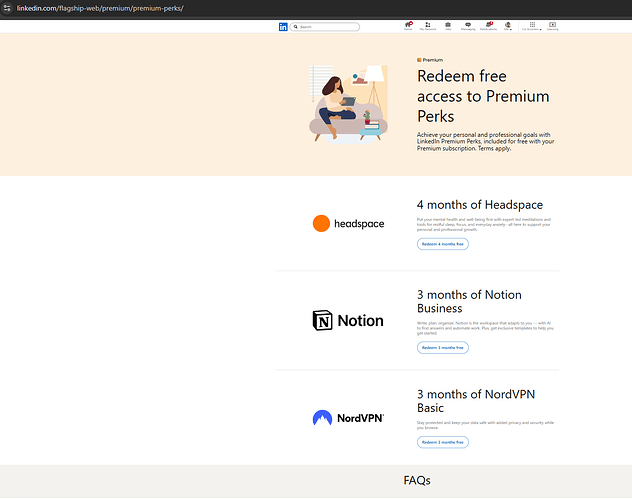632x499 pixels.
Task: Click the site info icon in address bar
Action: (x=7, y=8)
